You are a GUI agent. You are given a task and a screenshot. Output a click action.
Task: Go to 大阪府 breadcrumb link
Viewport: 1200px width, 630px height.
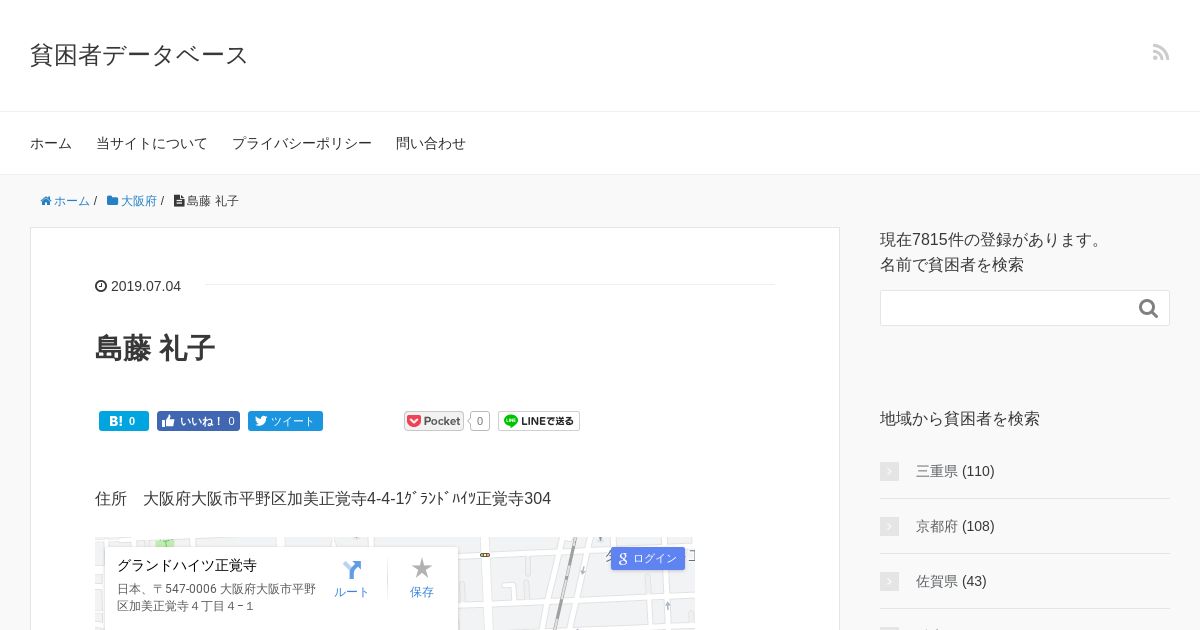(x=139, y=201)
